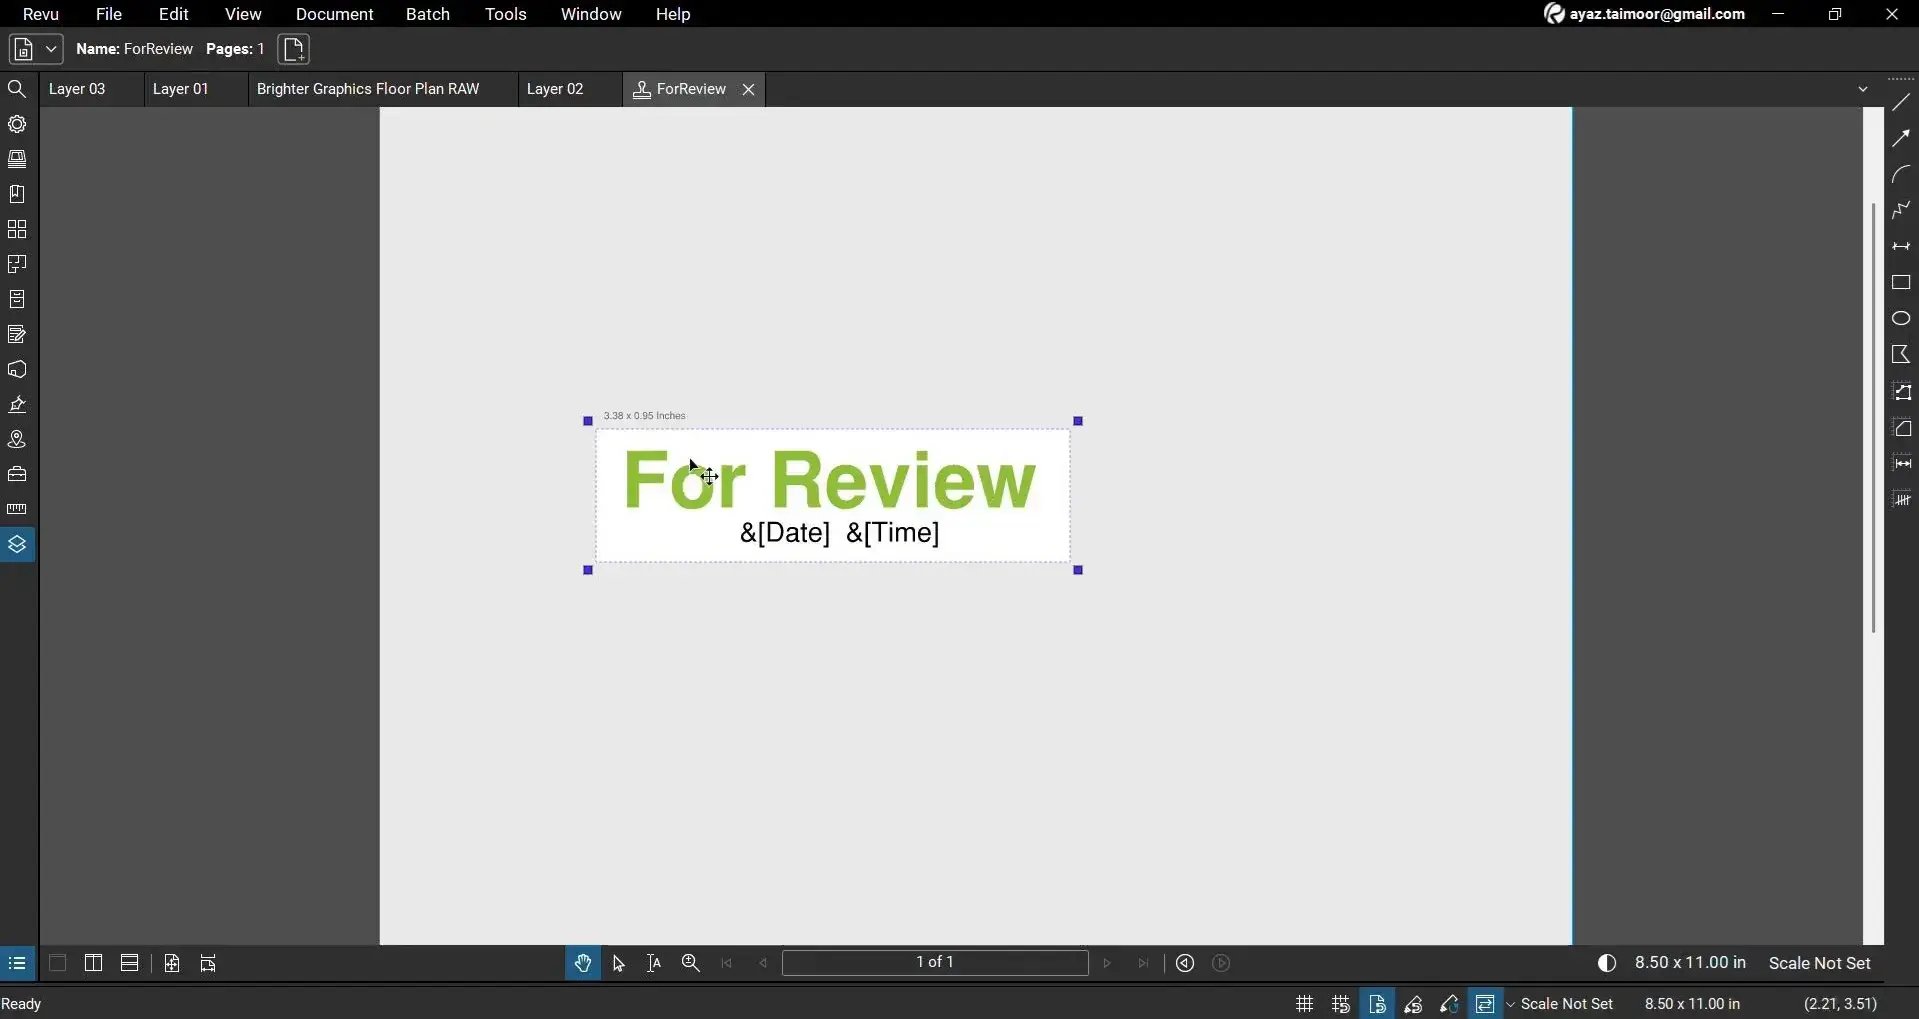This screenshot has height=1019, width=1919.
Task: Click the vertical scrollbar thumb
Action: (x=1873, y=418)
